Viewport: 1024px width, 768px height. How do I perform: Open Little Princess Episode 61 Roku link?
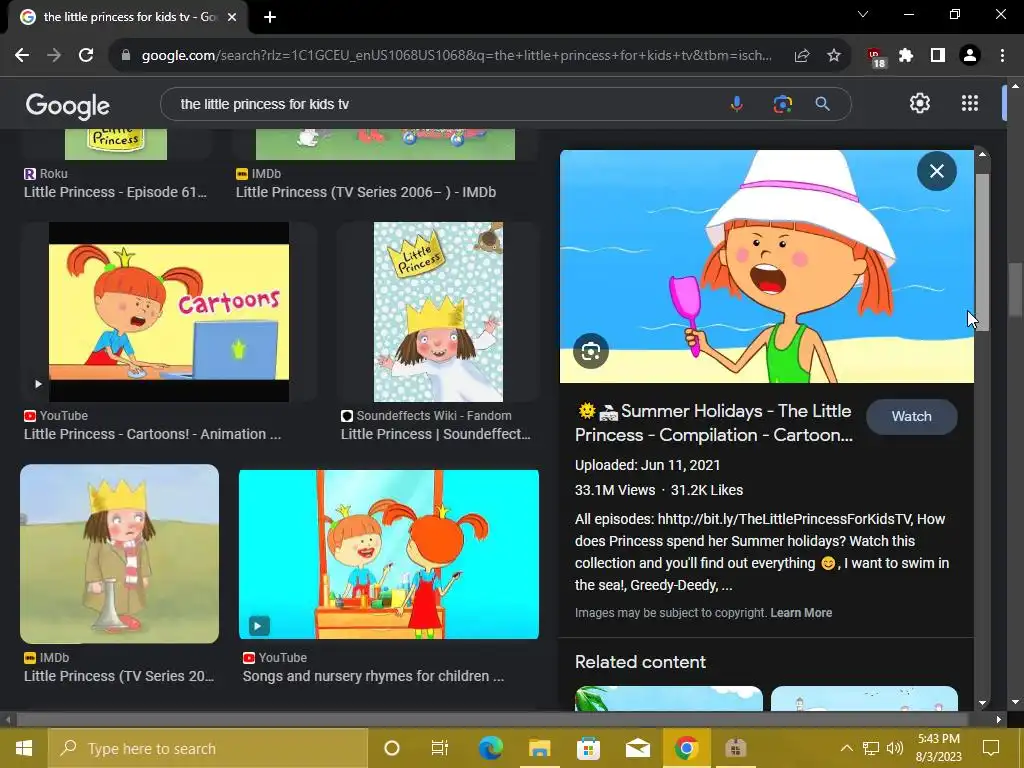coord(115,192)
